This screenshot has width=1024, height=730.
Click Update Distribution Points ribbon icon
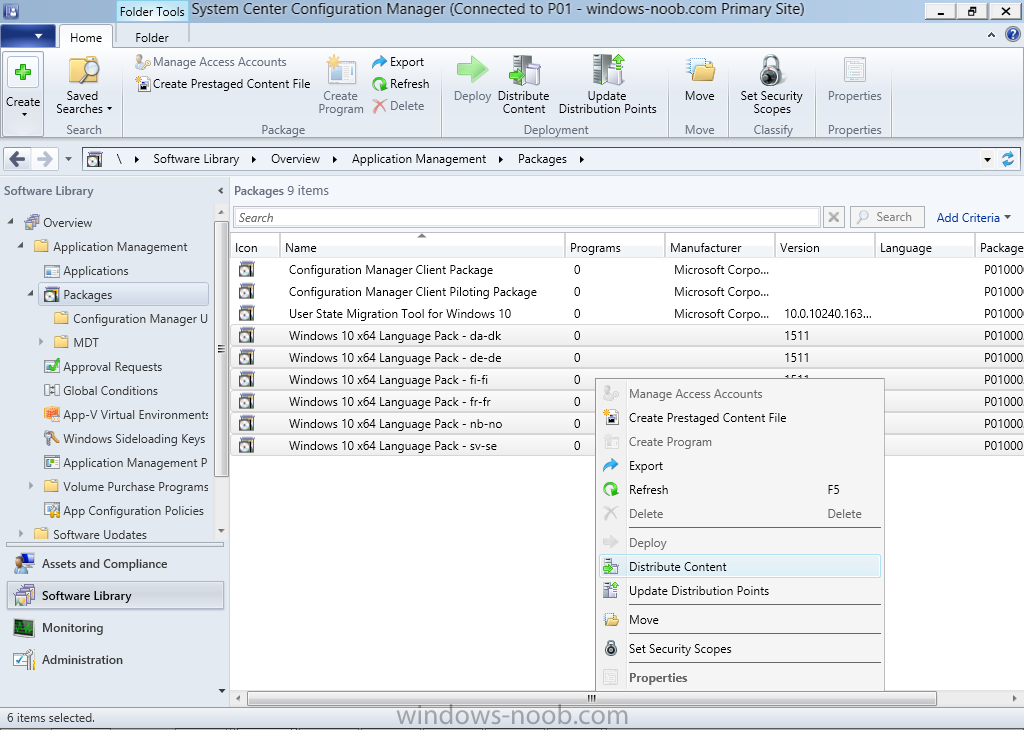[608, 71]
